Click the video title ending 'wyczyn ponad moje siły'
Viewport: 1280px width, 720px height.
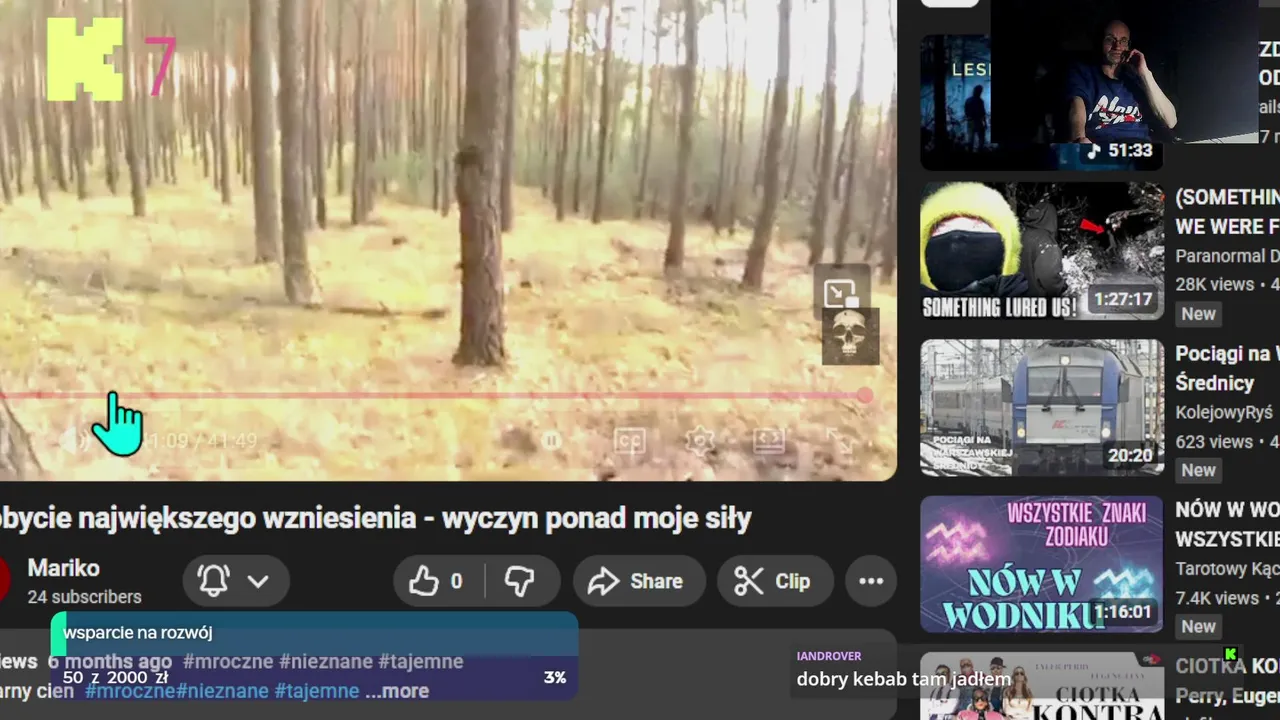375,518
